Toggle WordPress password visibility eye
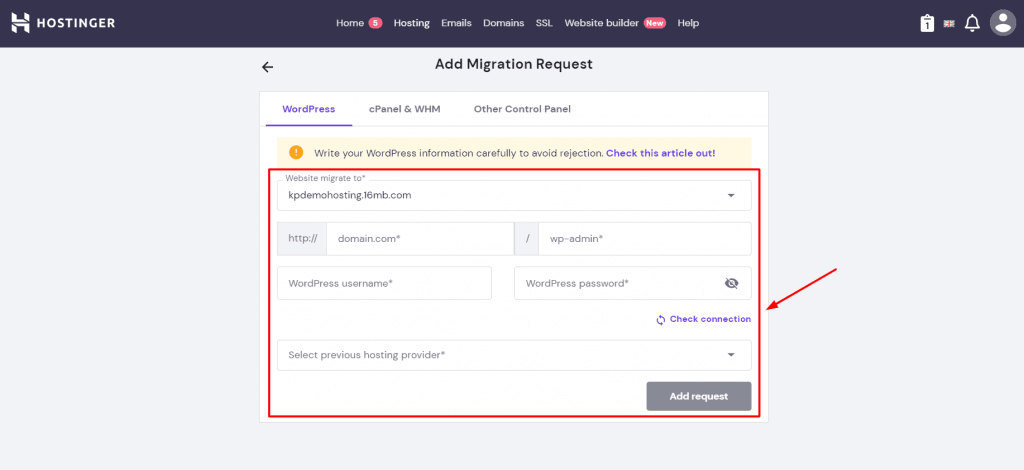This screenshot has height=470, width=1024. click(731, 283)
